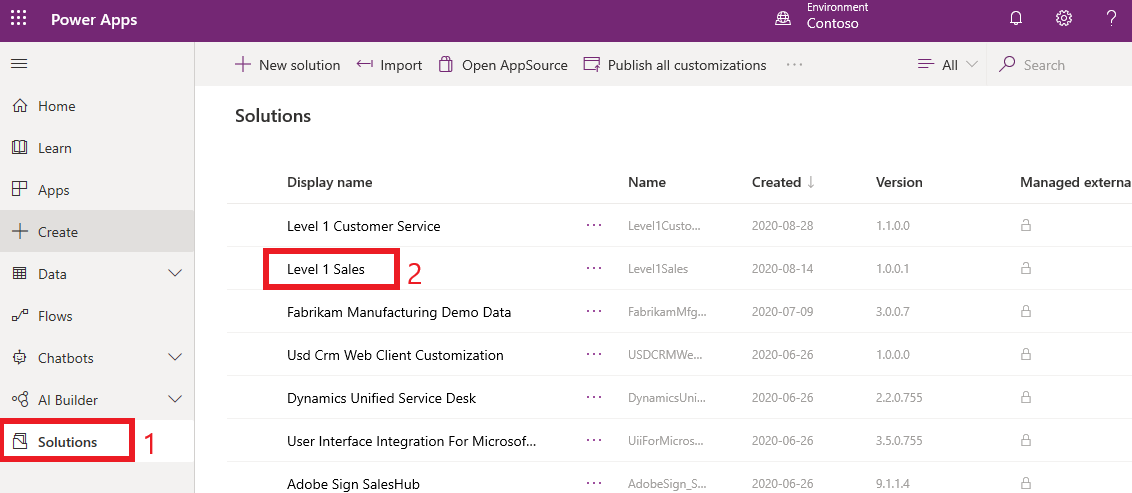This screenshot has width=1132, height=493.
Task: Open the All view filter dropdown
Action: coord(947,65)
